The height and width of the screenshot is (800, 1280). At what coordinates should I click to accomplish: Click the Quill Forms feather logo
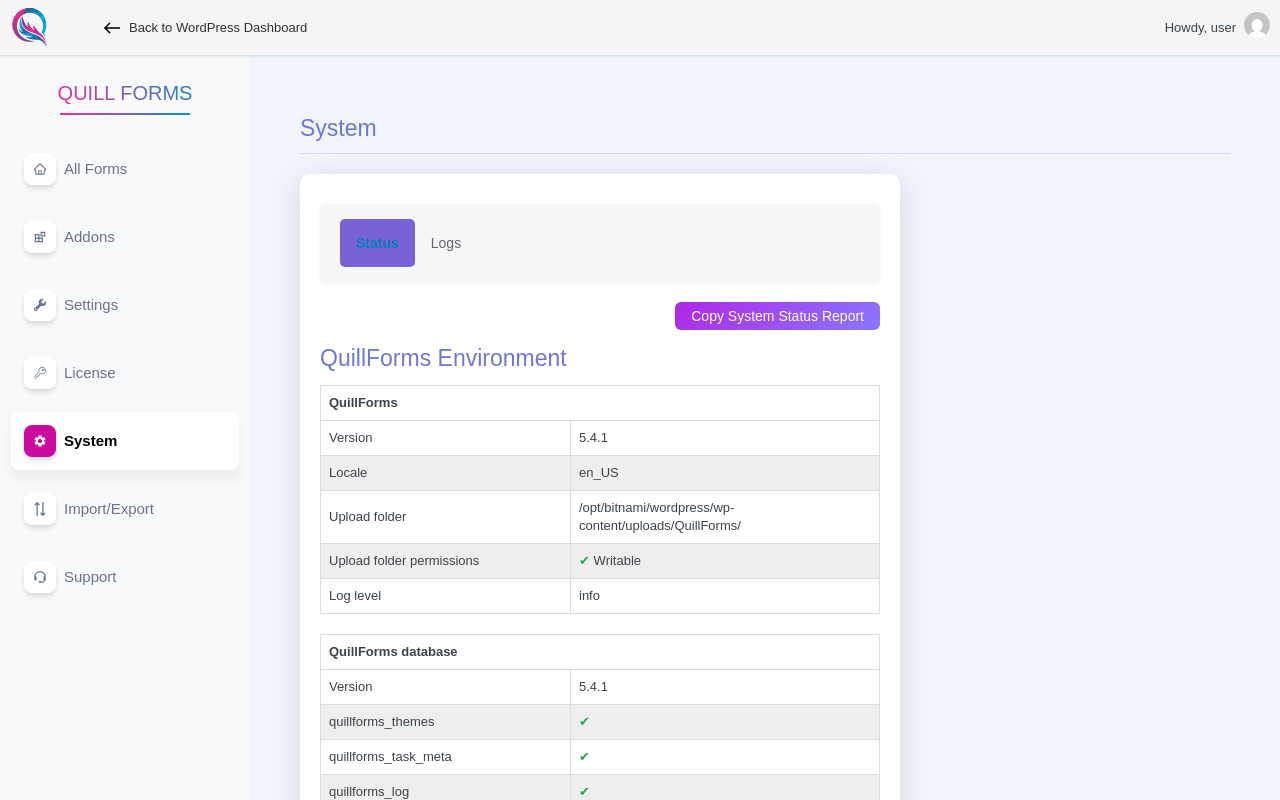[x=30, y=27]
